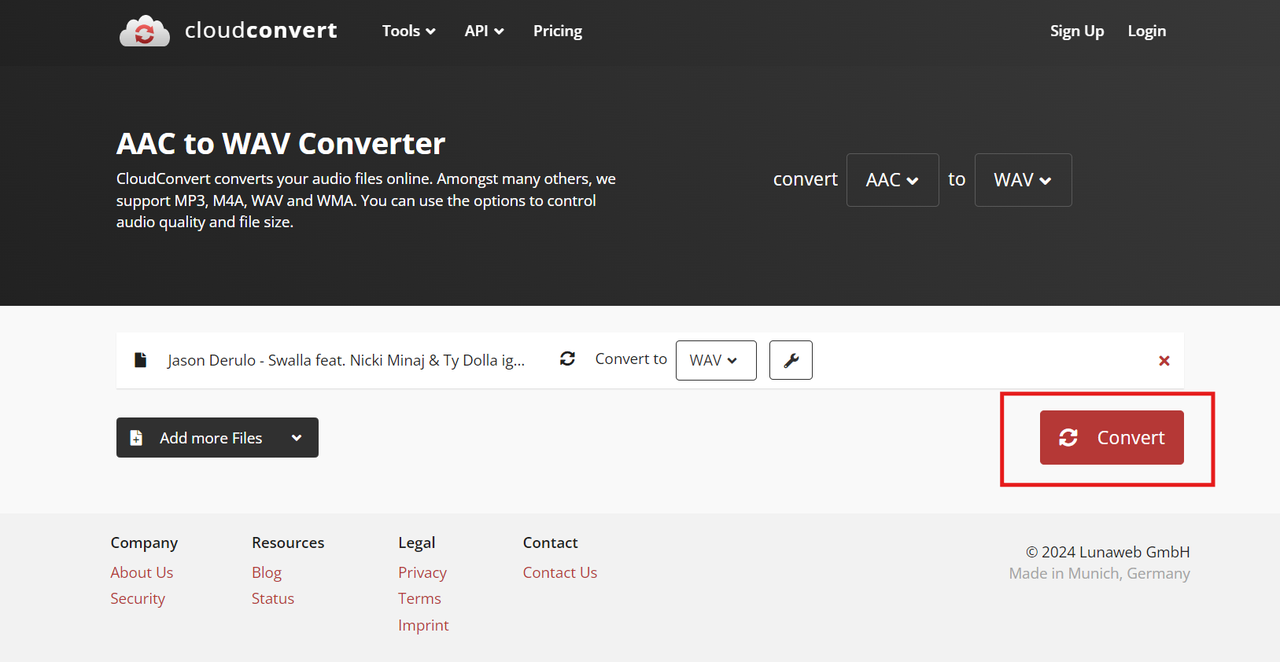Open the Contact Us footer link
Image resolution: width=1280 pixels, height=662 pixels.
(560, 572)
